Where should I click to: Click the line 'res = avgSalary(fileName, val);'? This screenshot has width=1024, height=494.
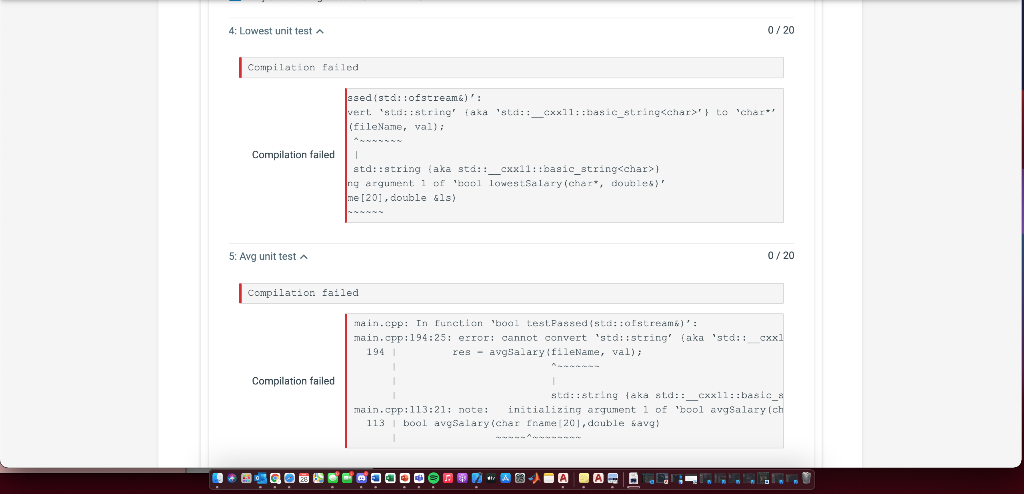point(547,352)
